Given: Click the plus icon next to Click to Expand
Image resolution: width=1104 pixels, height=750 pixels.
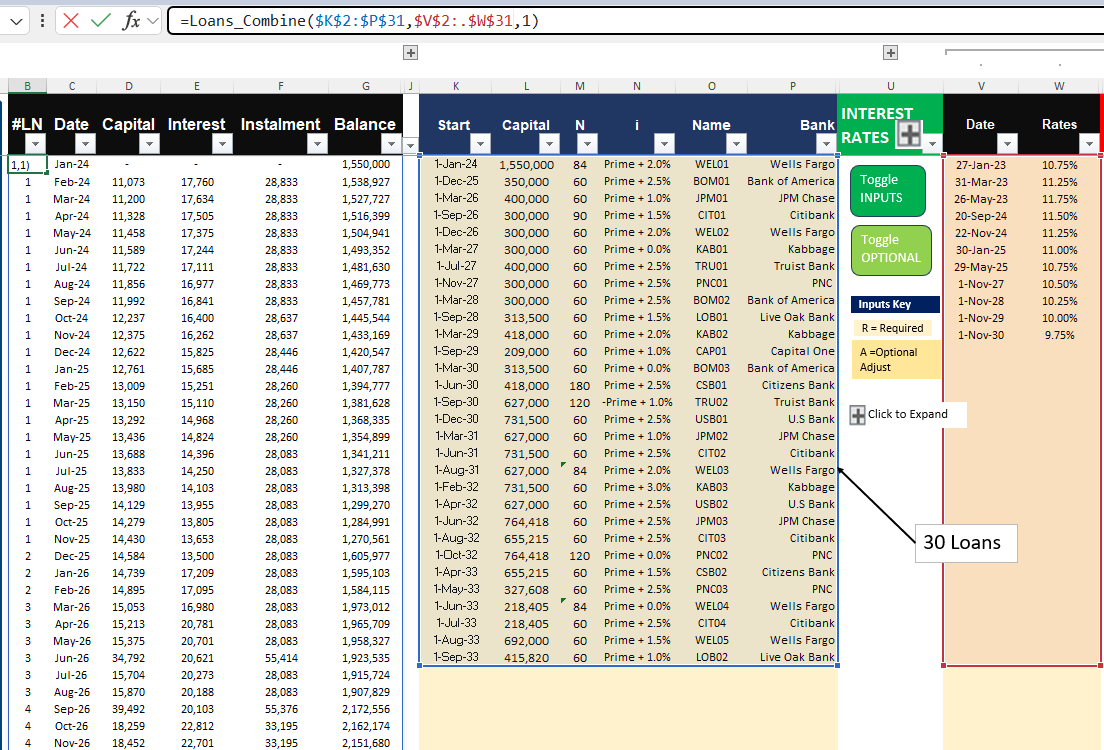Looking at the screenshot, I should coord(856,414).
